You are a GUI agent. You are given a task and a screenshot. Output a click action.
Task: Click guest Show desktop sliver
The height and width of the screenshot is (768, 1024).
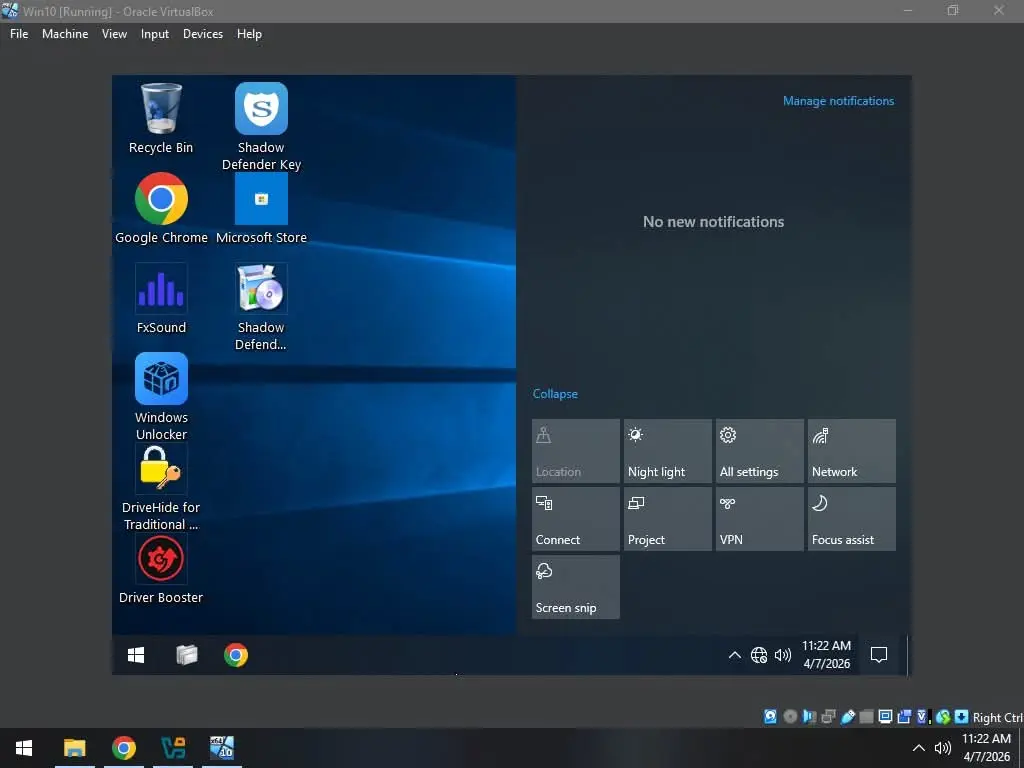pos(908,655)
